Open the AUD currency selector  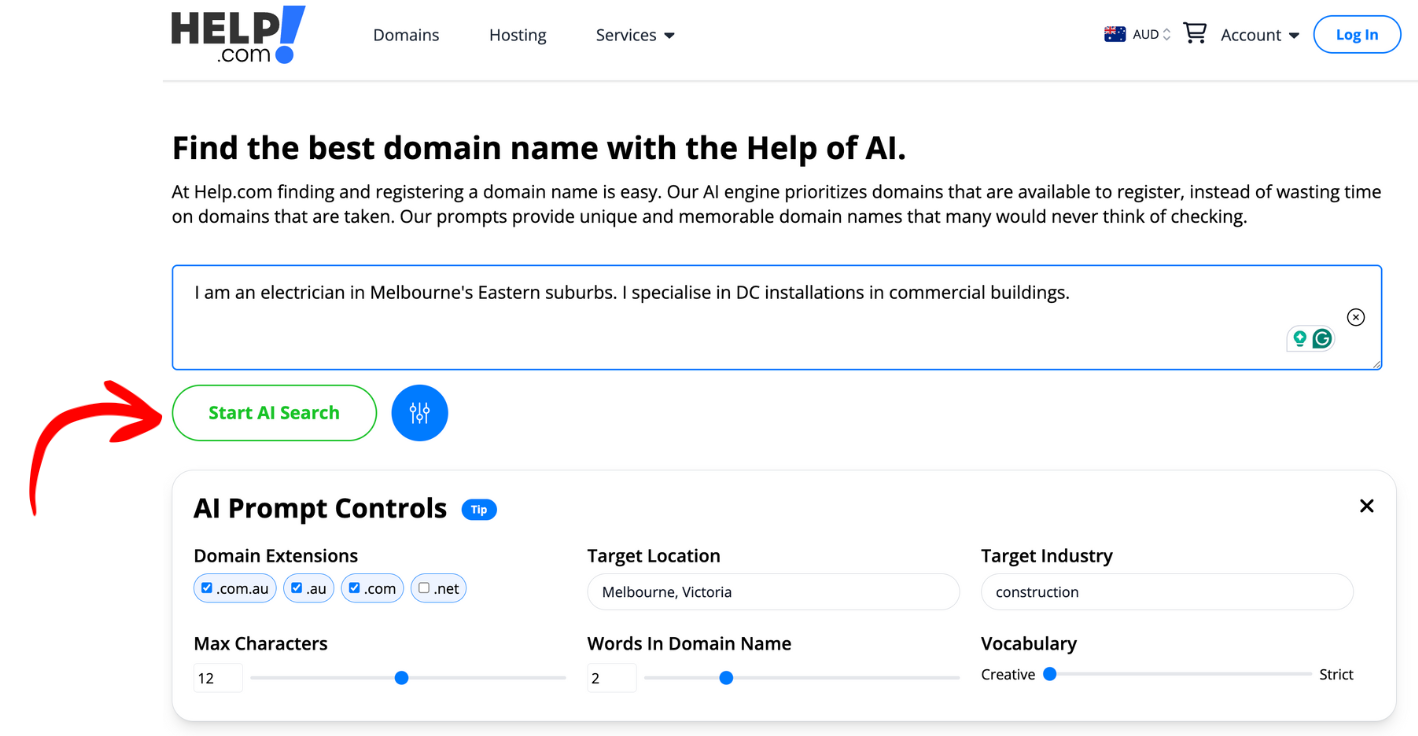click(1151, 35)
